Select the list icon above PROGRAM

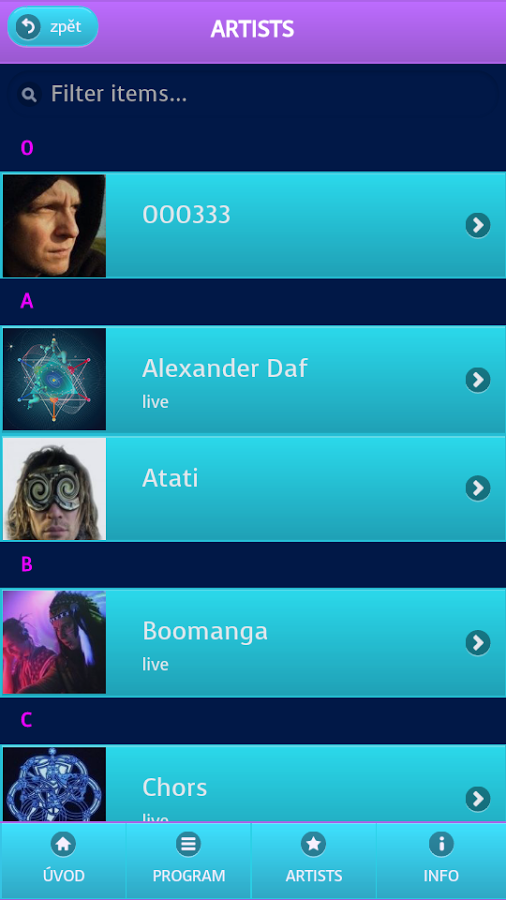point(188,844)
